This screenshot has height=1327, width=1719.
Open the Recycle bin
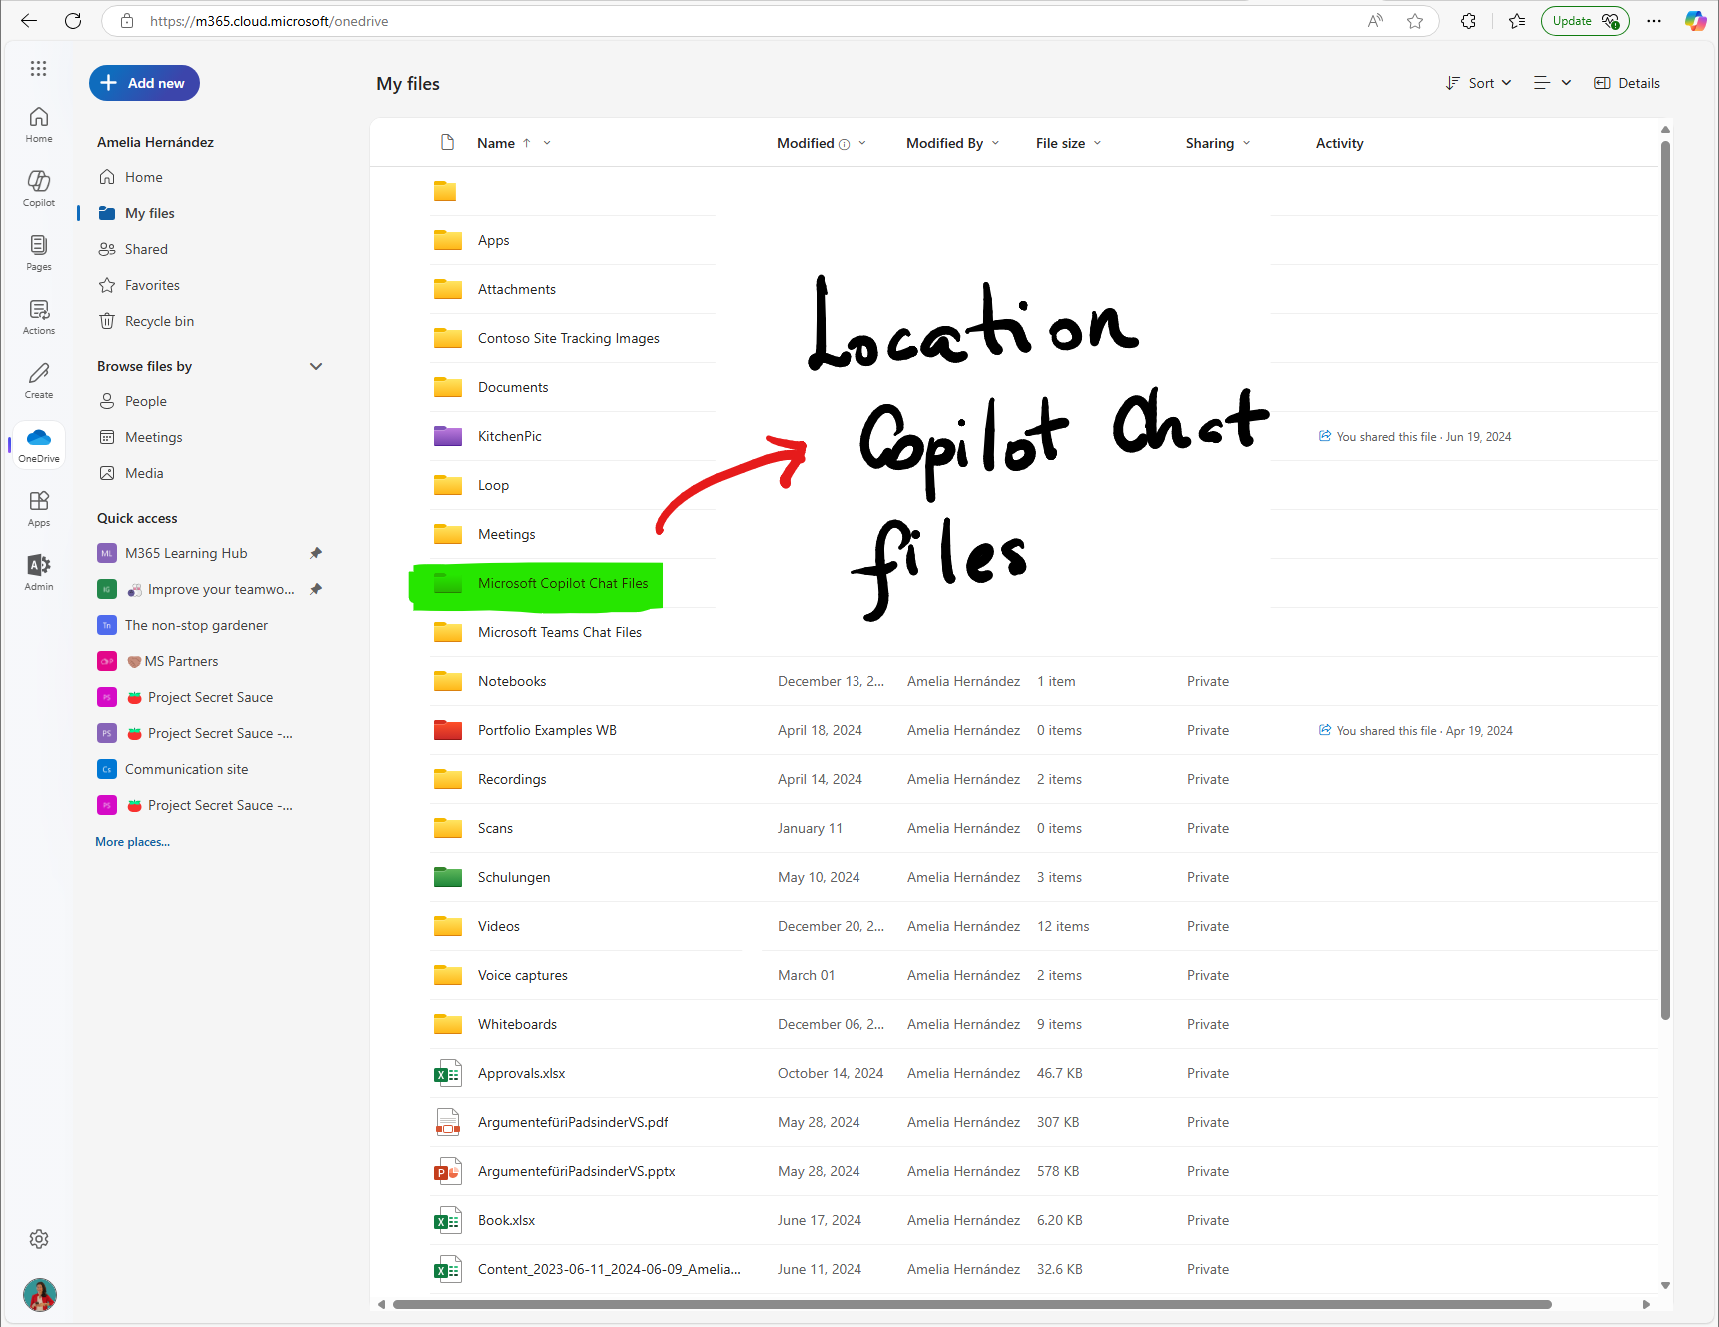(159, 320)
